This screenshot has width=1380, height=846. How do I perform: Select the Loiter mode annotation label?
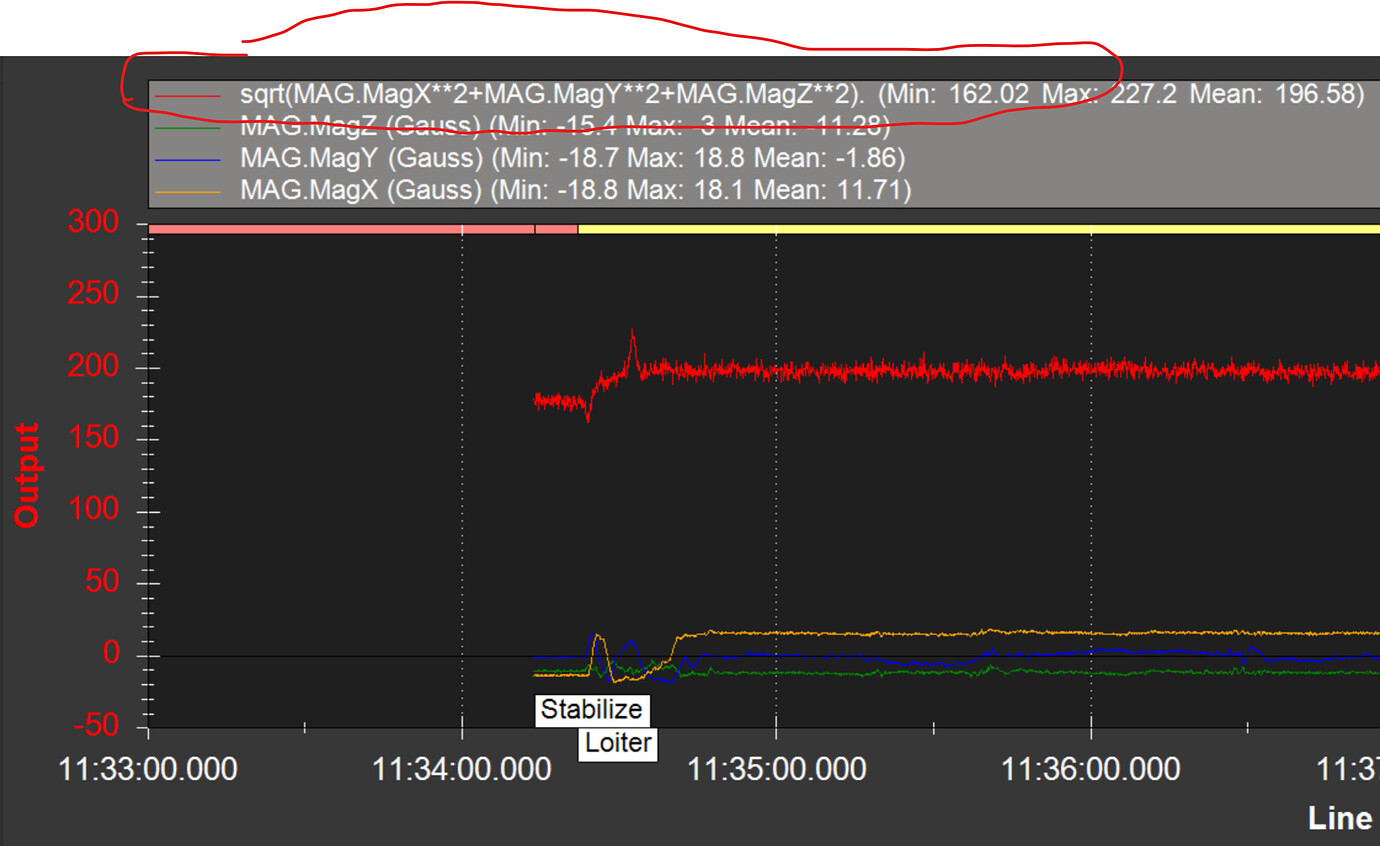pyautogui.click(x=616, y=742)
